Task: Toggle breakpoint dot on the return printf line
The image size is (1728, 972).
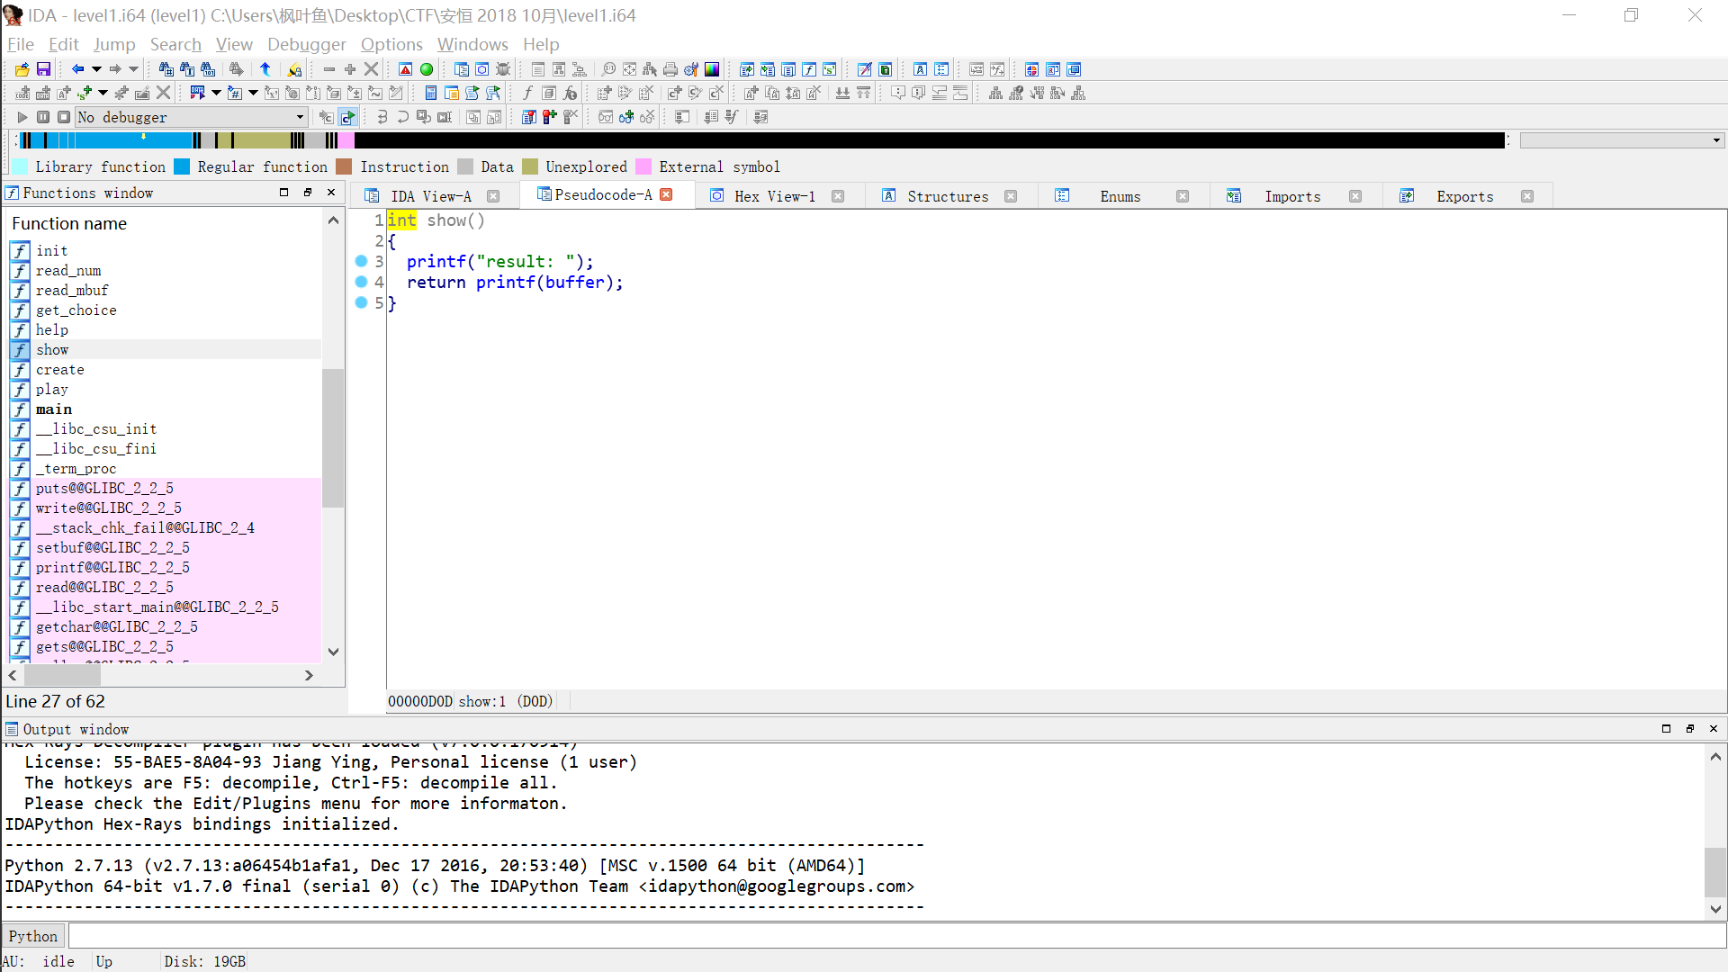Action: [x=362, y=282]
